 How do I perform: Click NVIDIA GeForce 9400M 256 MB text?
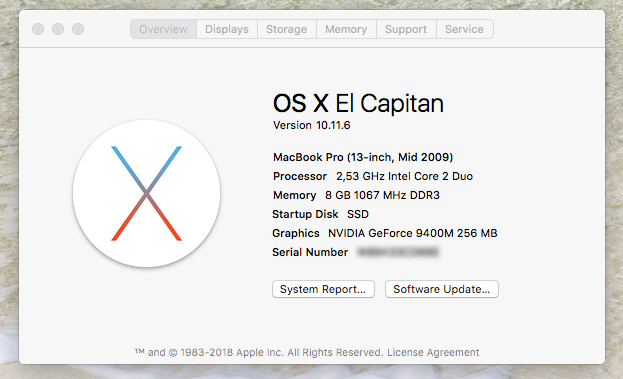[412, 233]
